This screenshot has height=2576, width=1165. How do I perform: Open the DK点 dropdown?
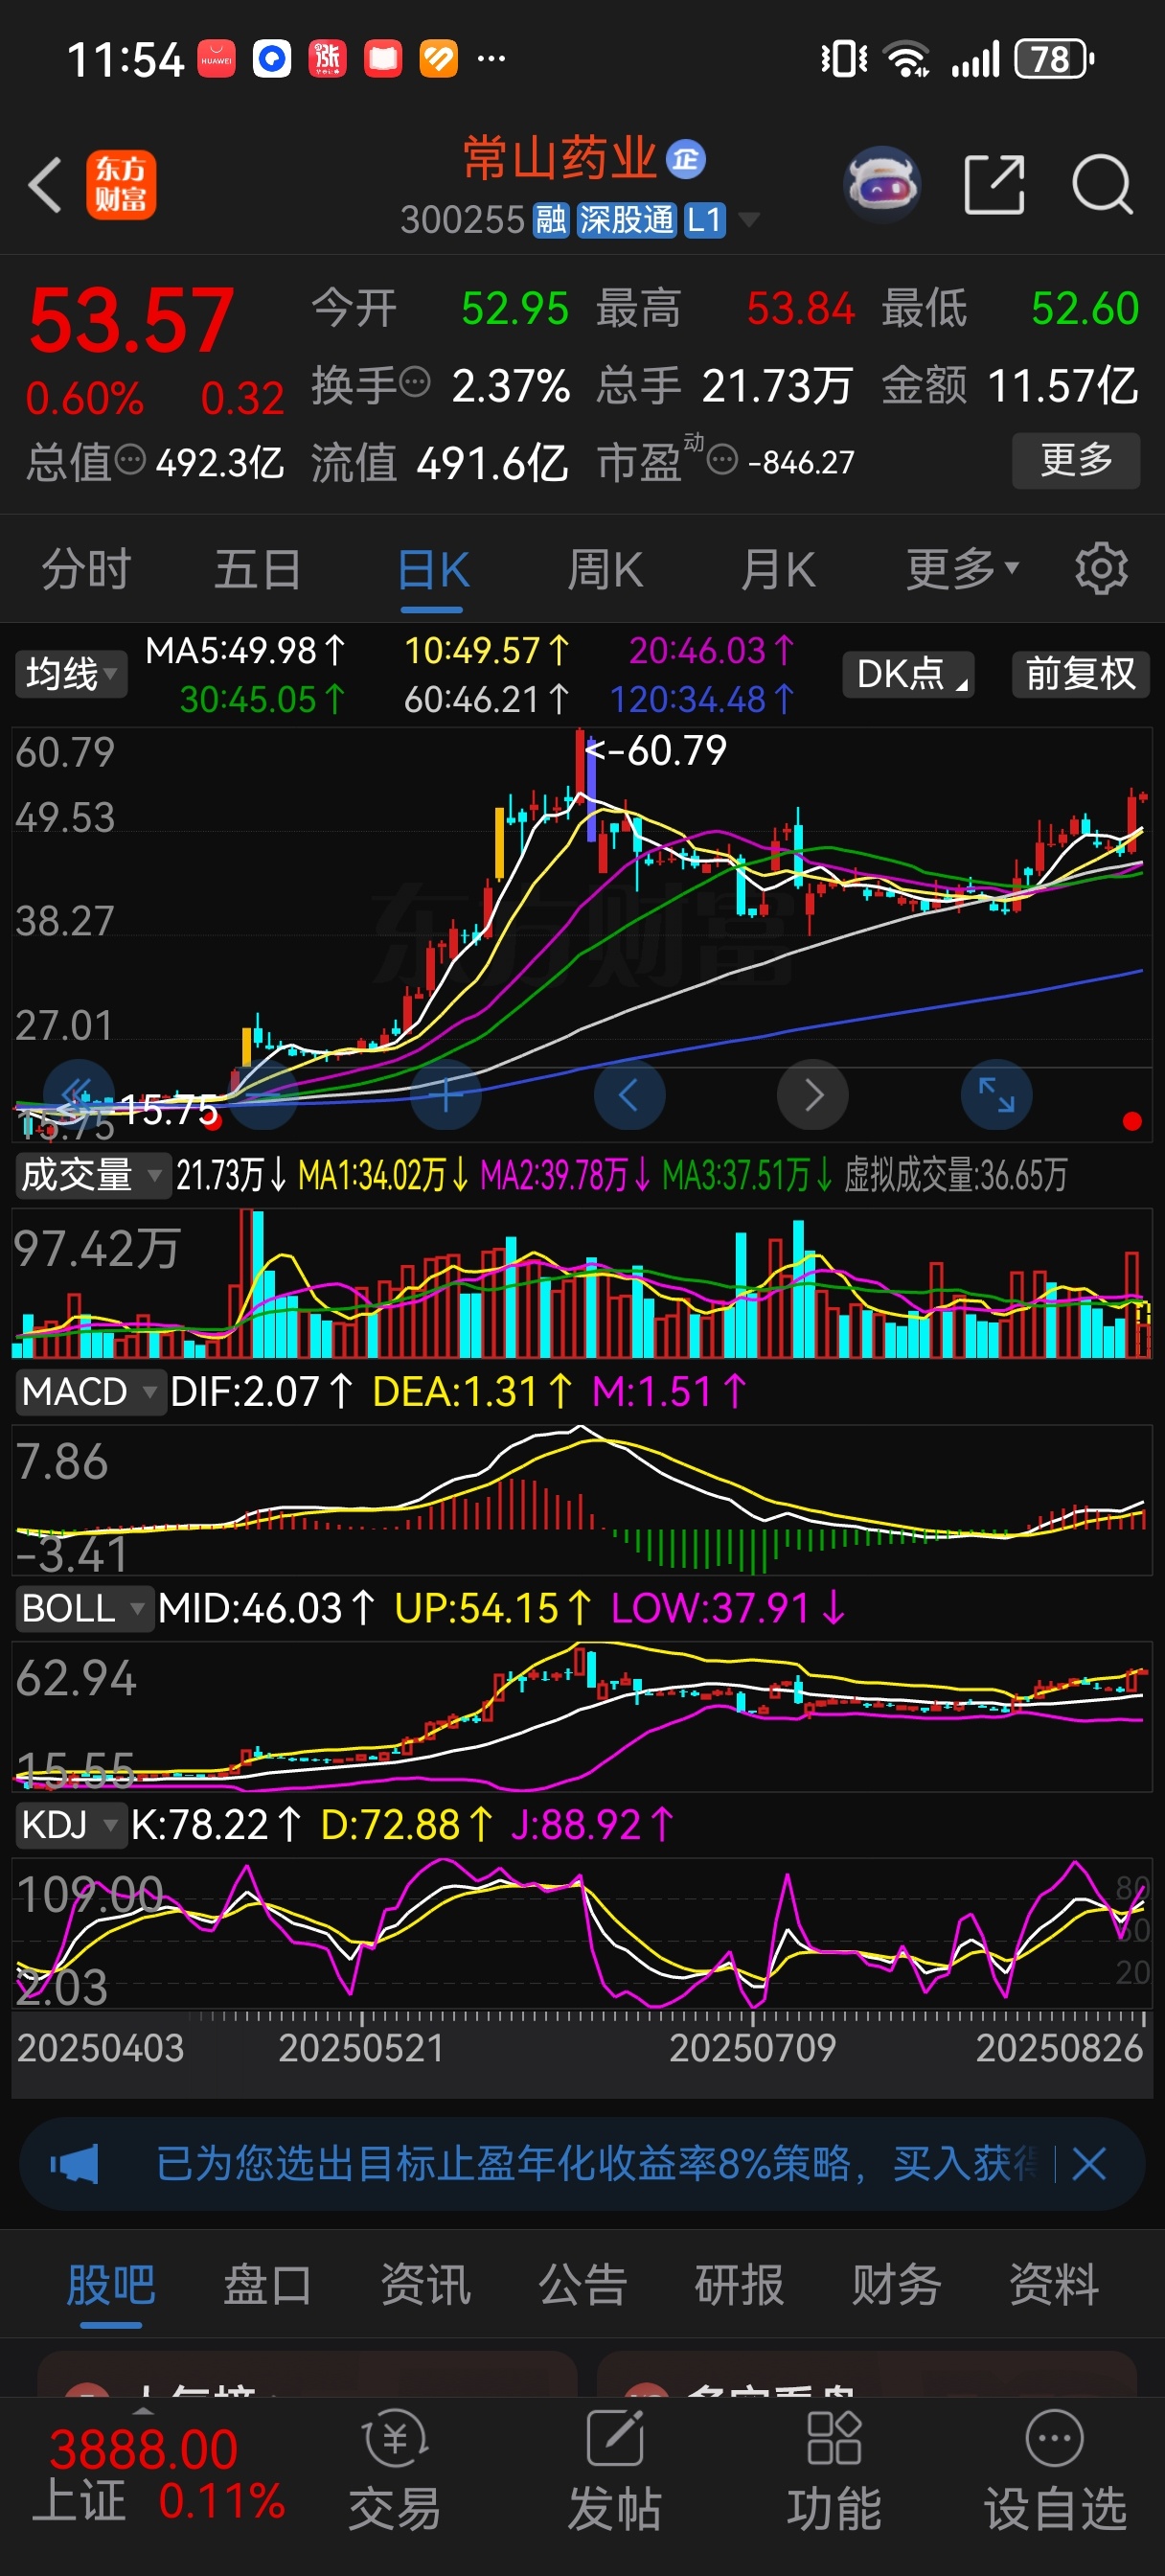tap(909, 674)
